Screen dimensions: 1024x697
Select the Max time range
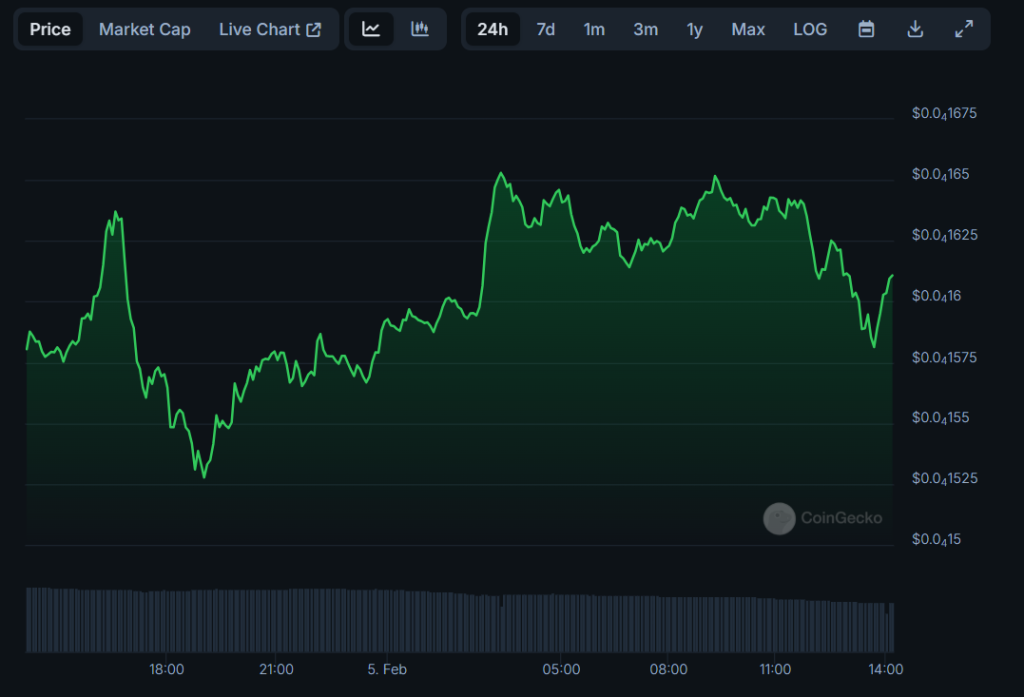pos(748,29)
